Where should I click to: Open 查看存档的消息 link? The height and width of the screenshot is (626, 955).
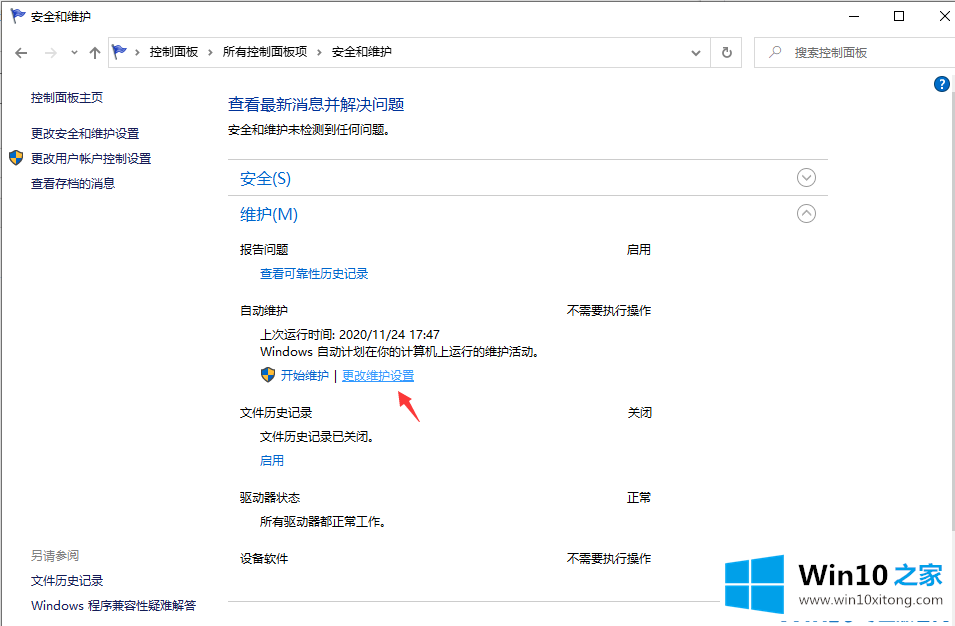point(73,183)
